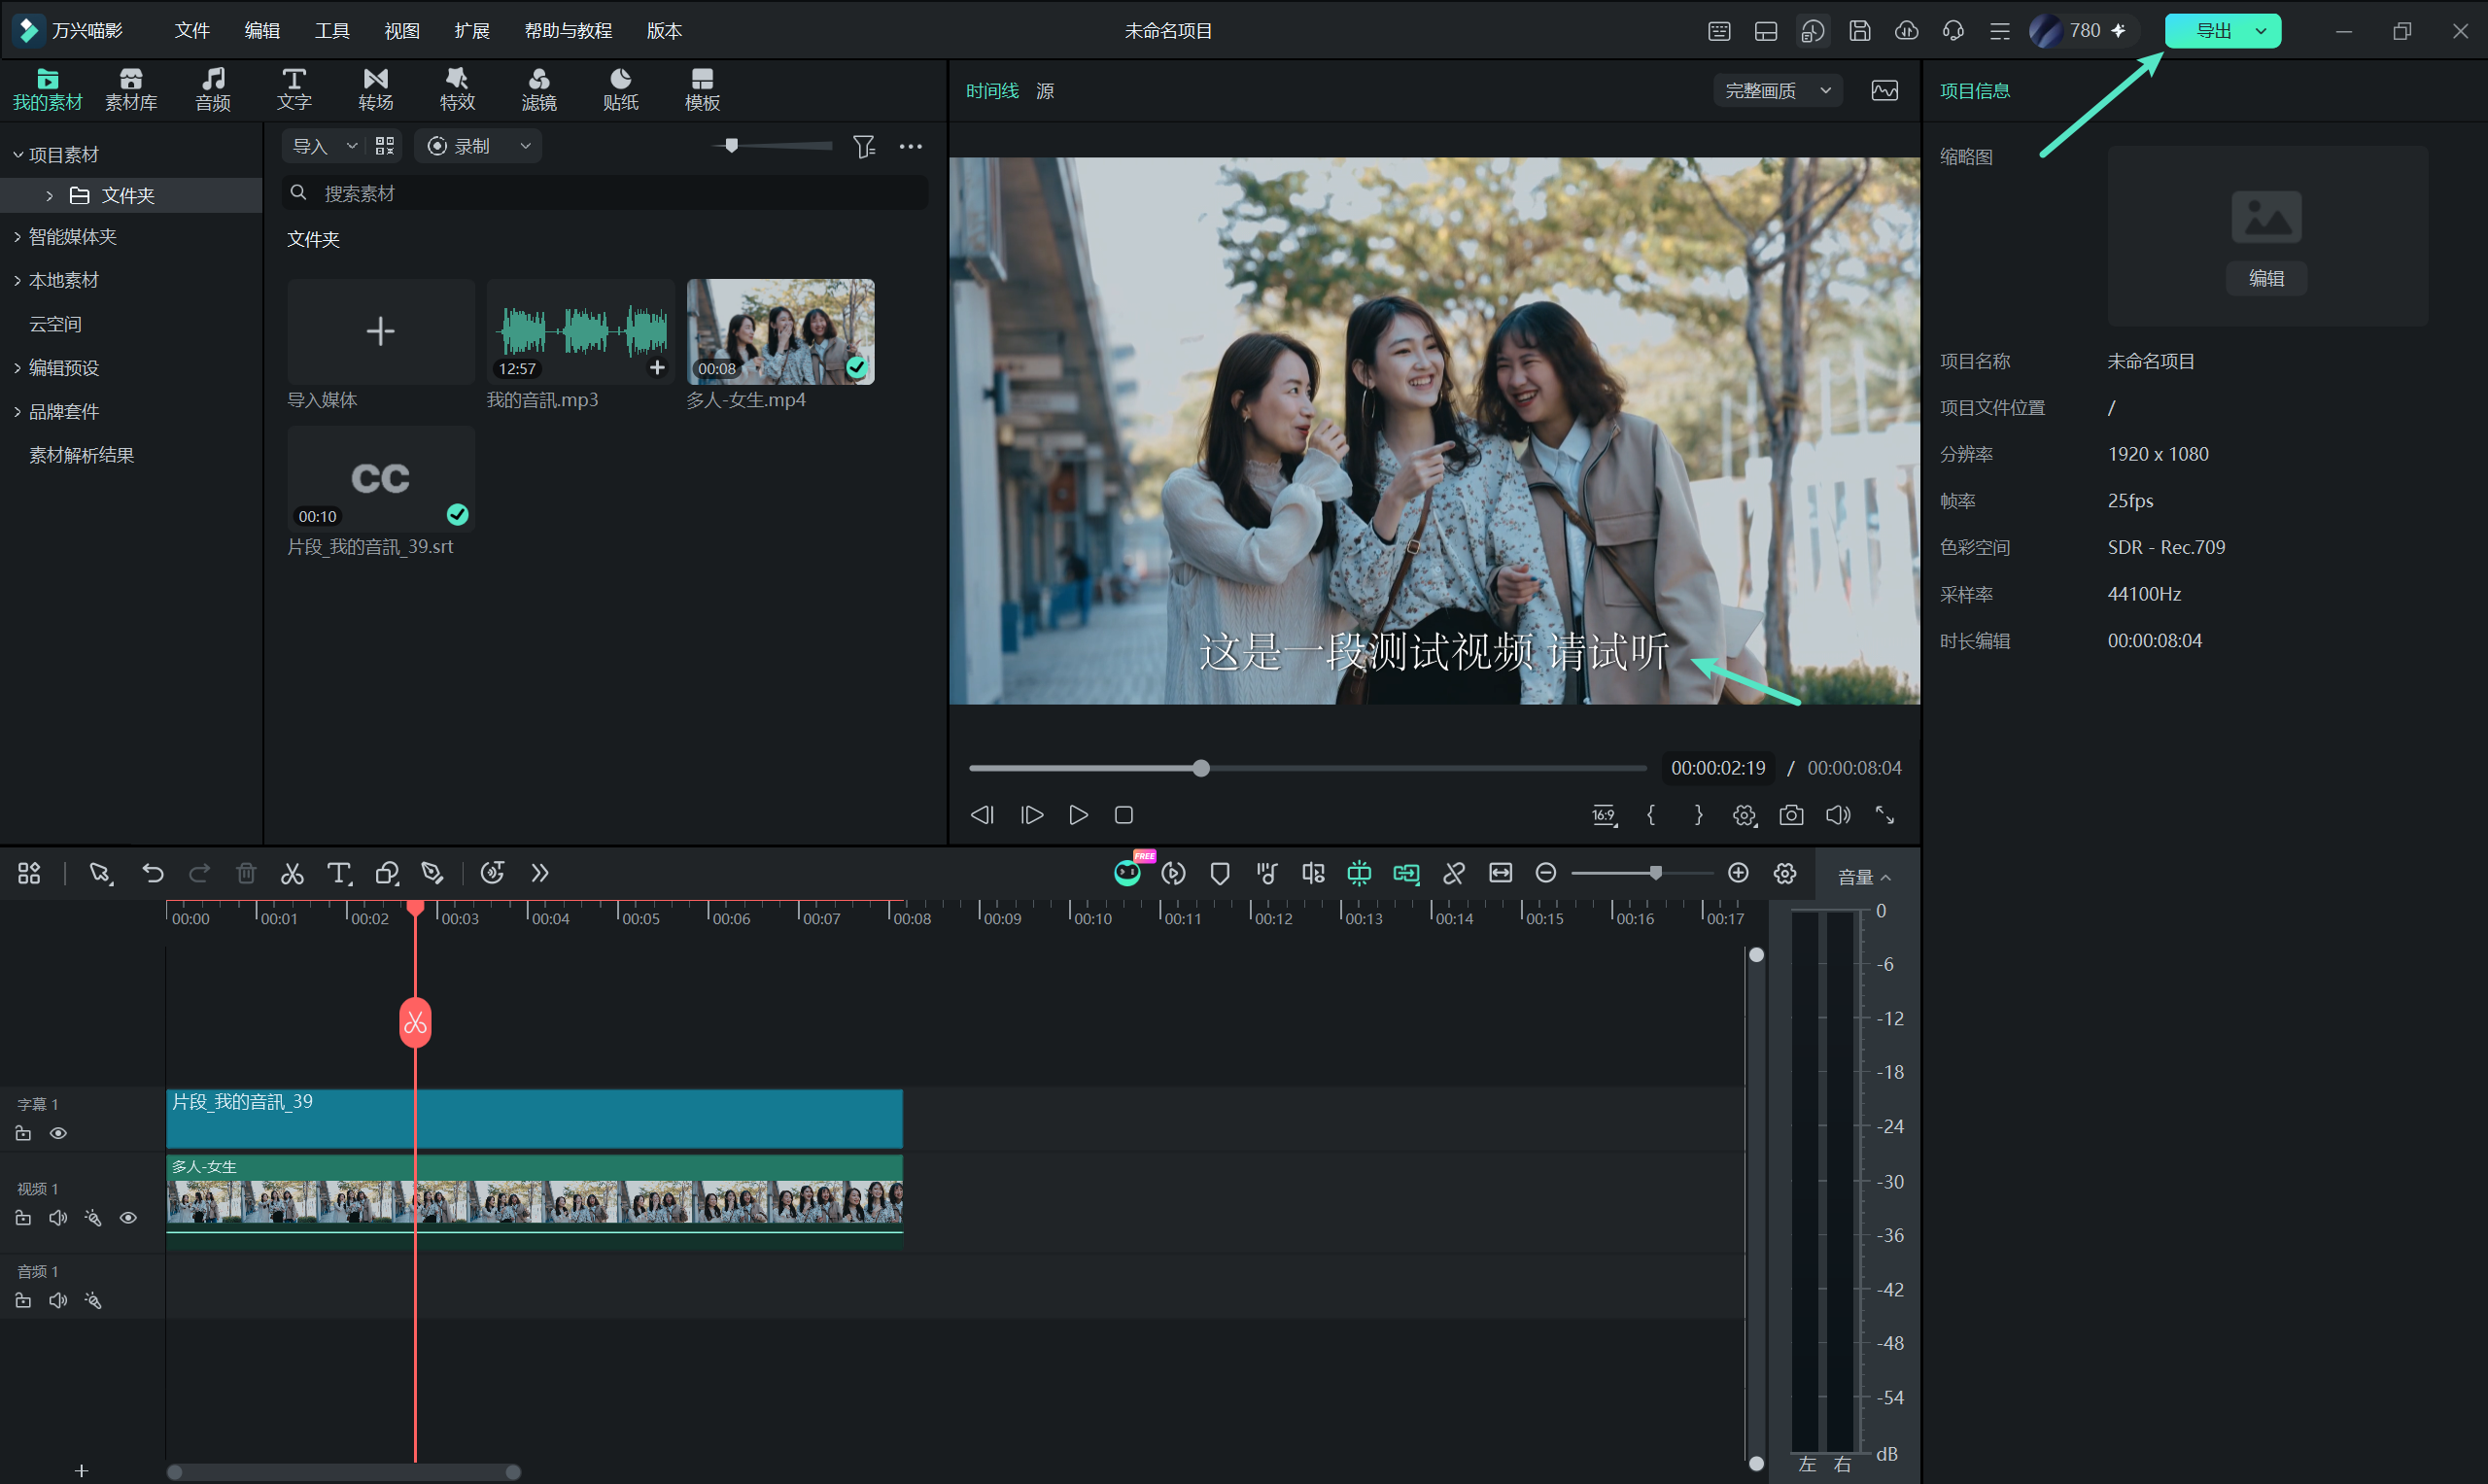Open the Stickers (贴纸) panel
2488x1484 pixels.
(x=620, y=89)
